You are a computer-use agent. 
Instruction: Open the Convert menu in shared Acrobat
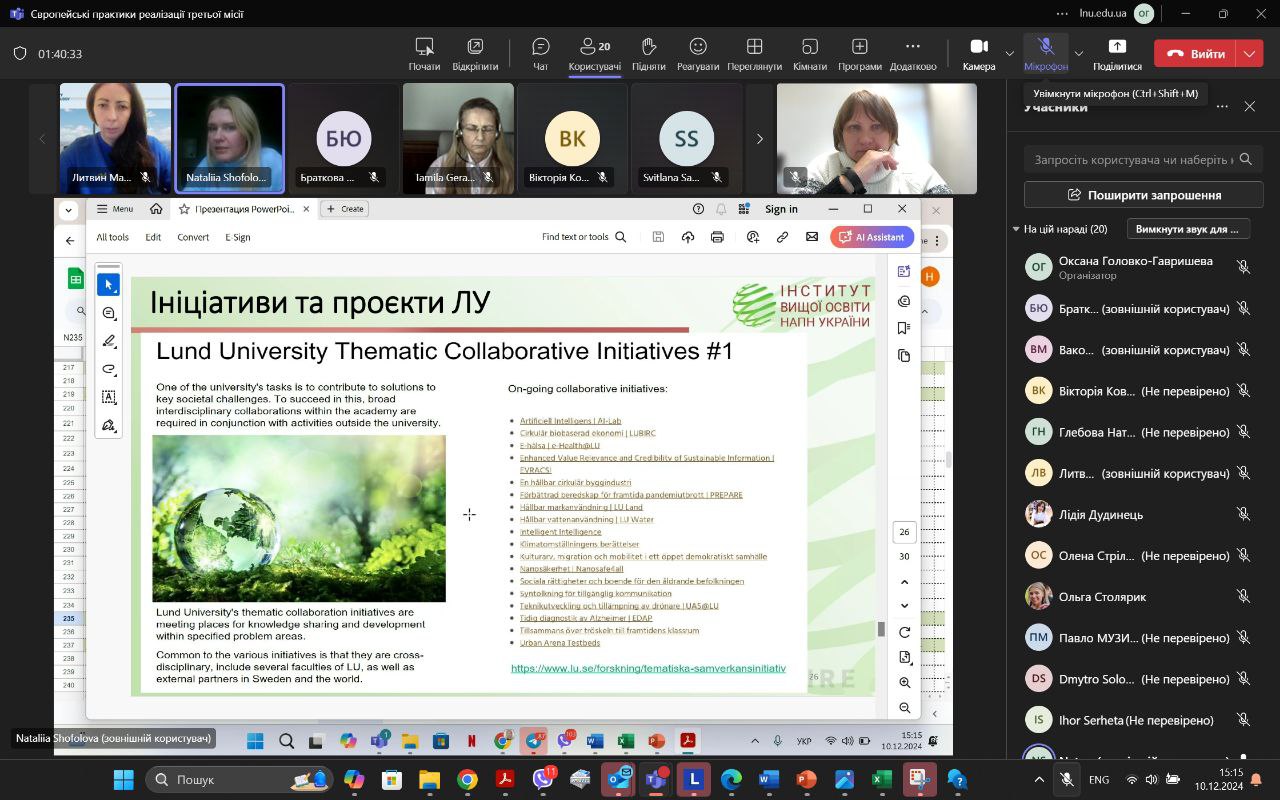point(193,237)
